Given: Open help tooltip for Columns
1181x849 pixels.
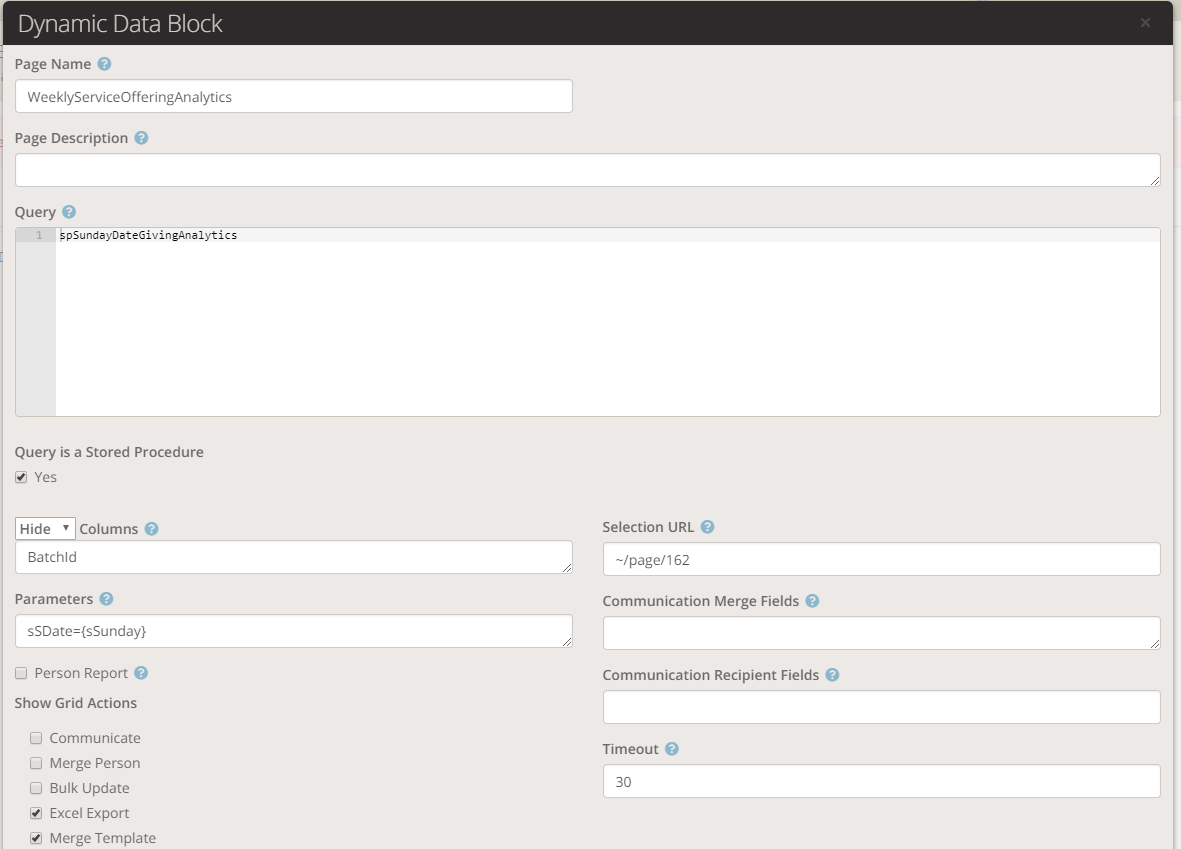Looking at the screenshot, I should coord(151,529).
